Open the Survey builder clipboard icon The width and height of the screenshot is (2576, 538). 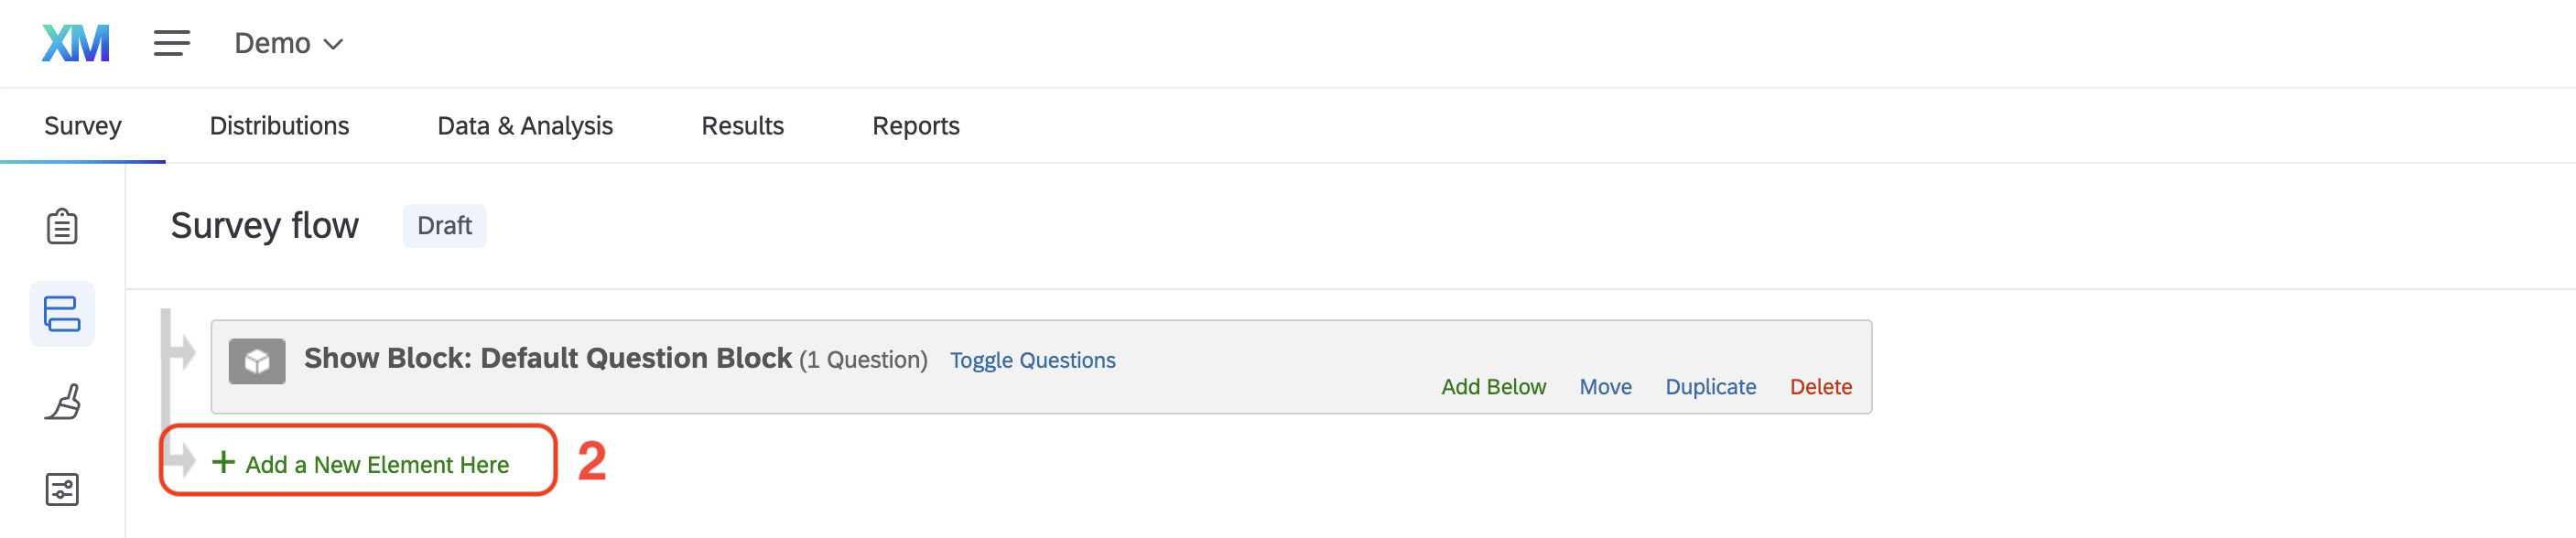pos(62,226)
